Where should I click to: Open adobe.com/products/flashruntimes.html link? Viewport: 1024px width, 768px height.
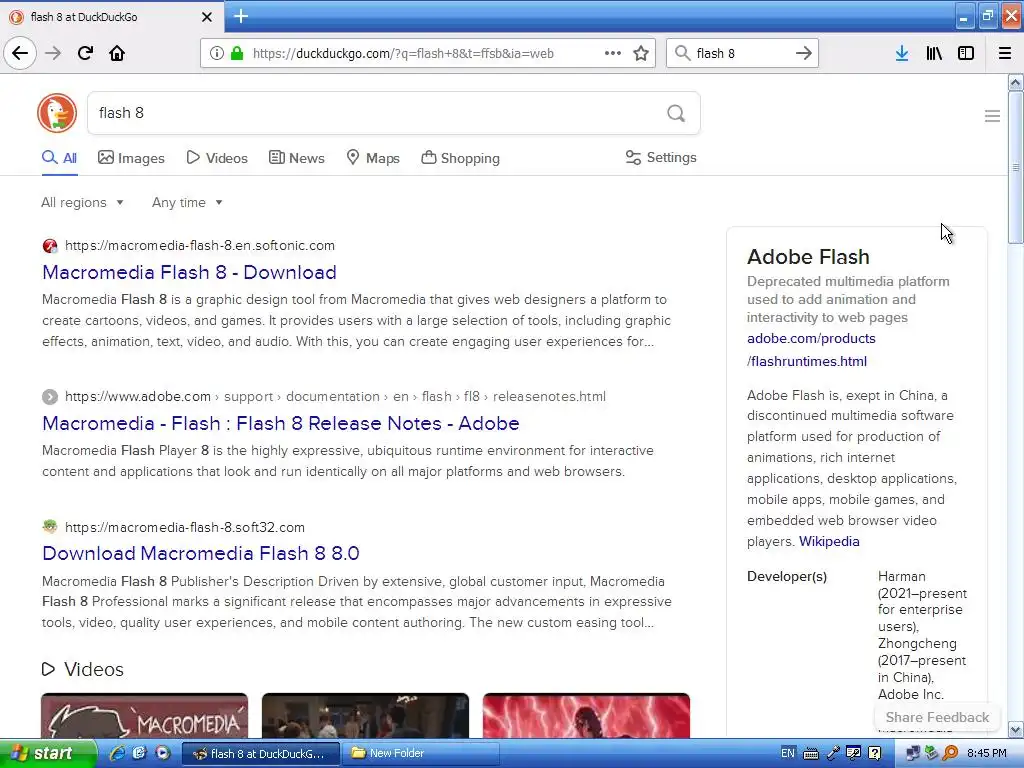[811, 349]
